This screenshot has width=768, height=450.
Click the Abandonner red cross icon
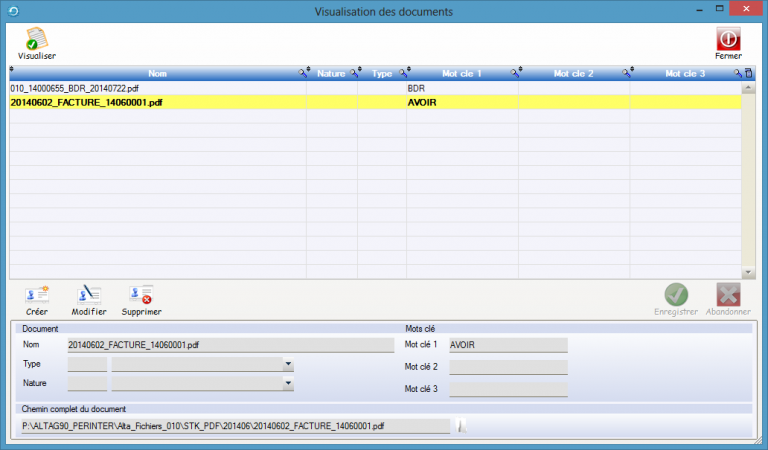(728, 295)
